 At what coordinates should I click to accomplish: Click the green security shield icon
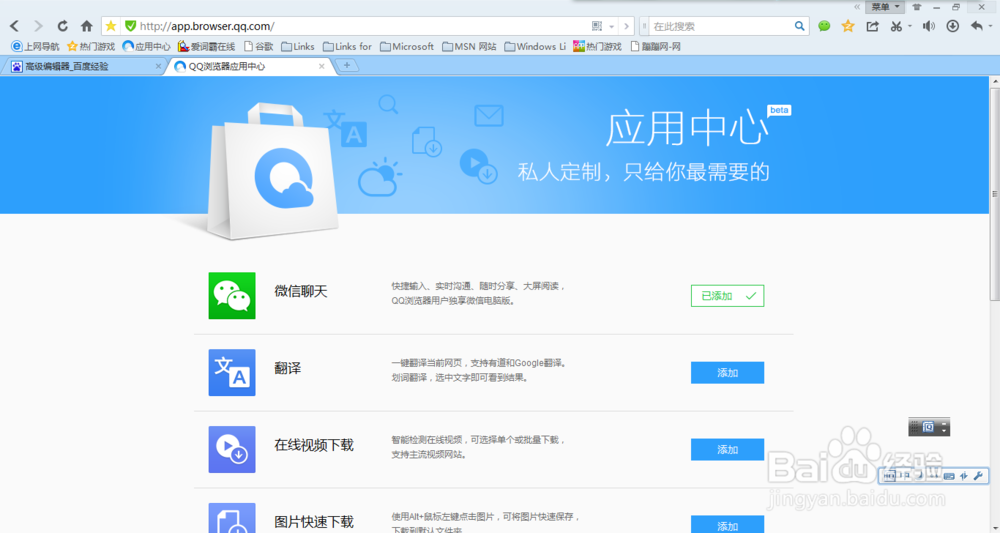coord(130,26)
